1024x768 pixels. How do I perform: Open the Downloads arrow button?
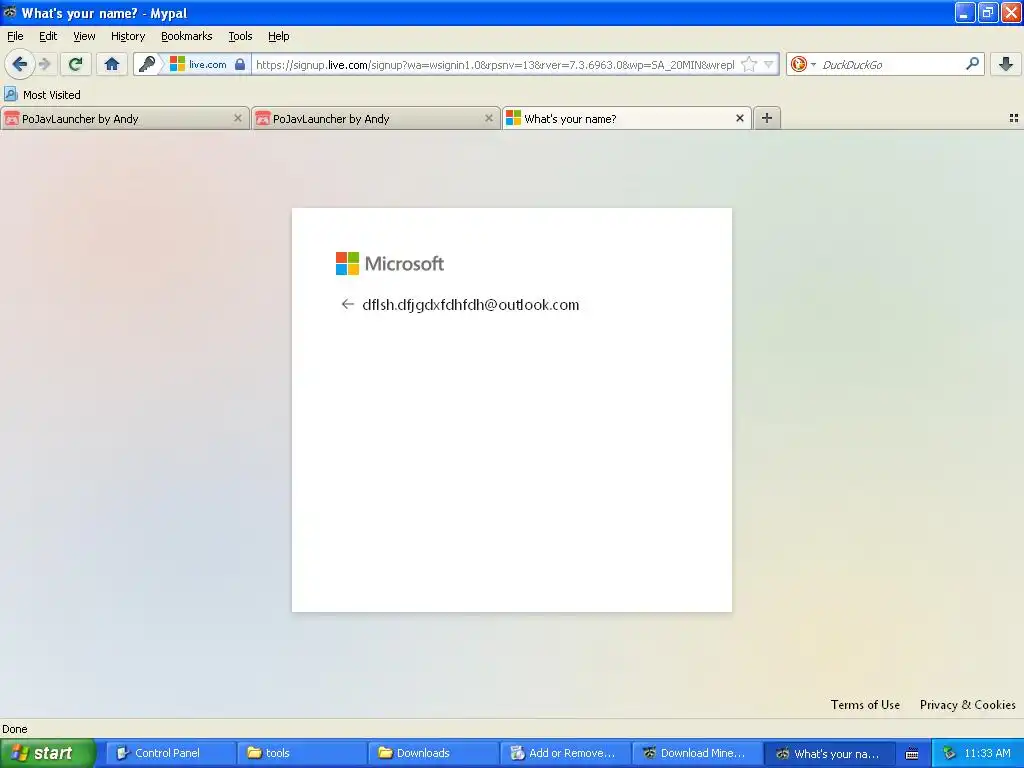coord(1006,64)
